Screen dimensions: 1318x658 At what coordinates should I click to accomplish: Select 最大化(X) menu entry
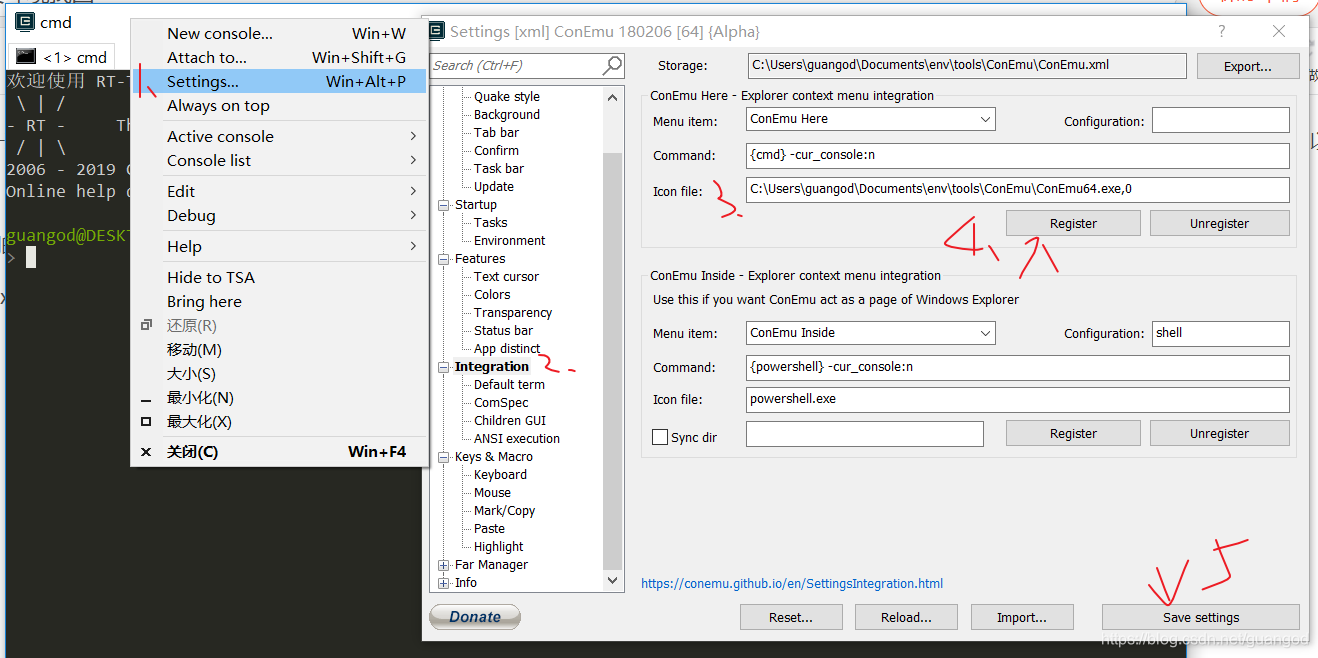coord(279,421)
